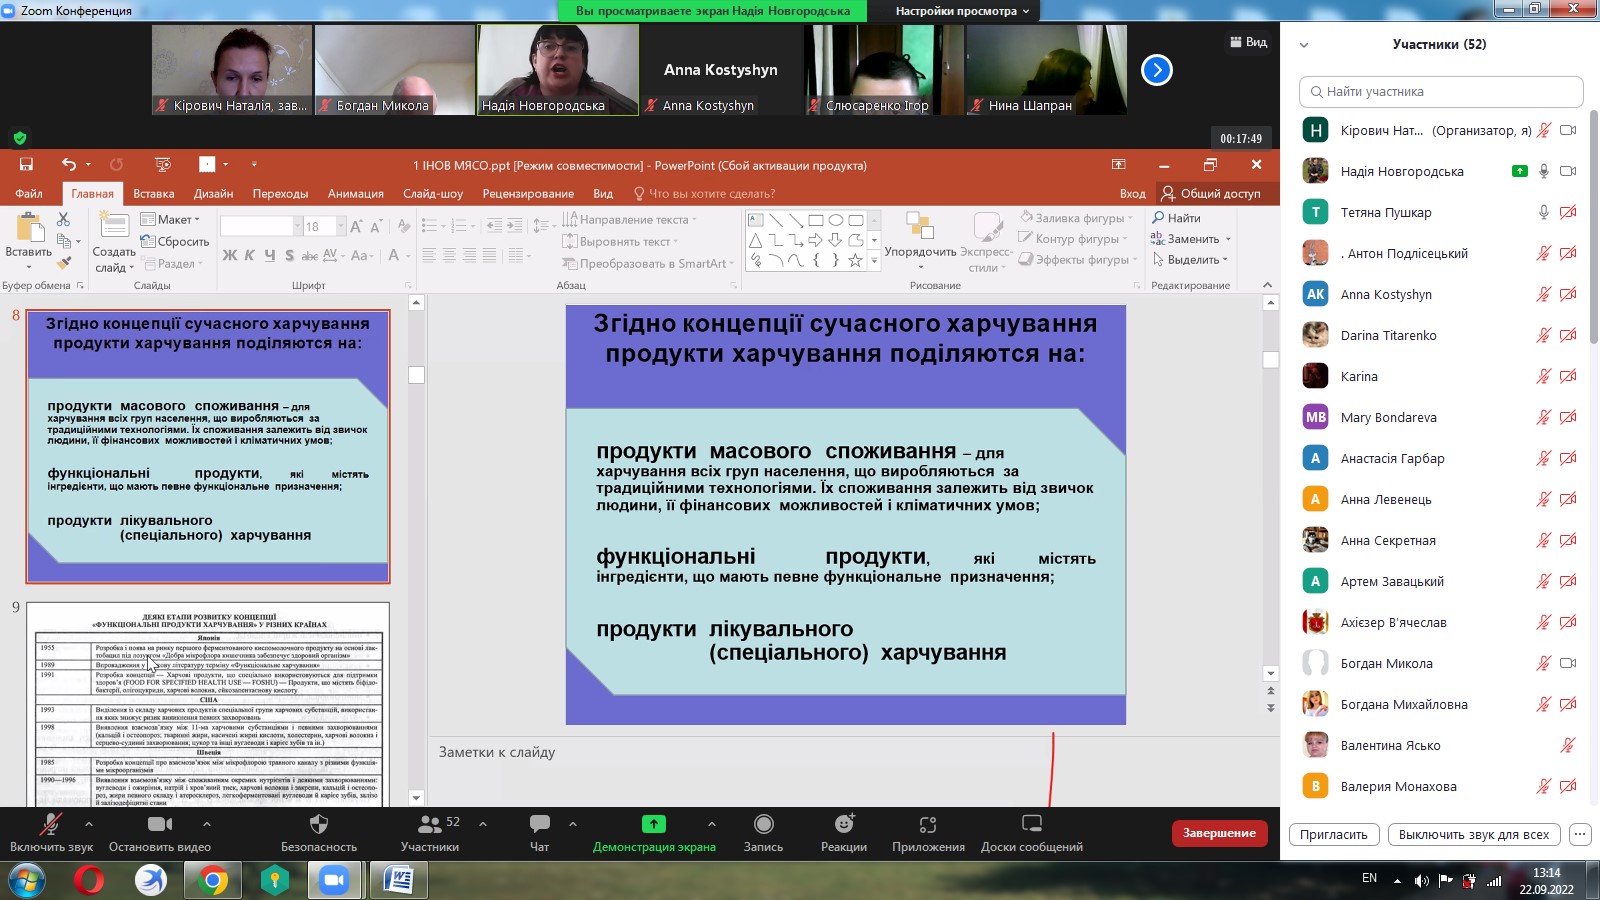Collapse the Участники panel chevron
This screenshot has width=1600, height=900.
pos(1303,45)
